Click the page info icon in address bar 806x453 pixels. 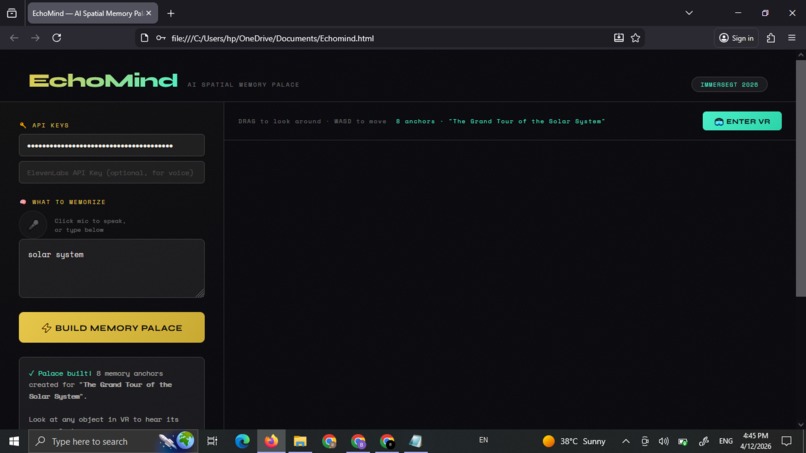(x=144, y=38)
